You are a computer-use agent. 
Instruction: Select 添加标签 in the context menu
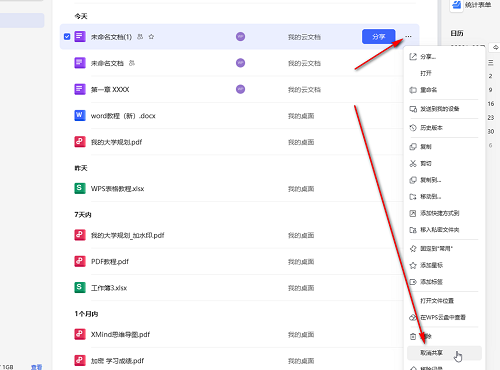coord(444,282)
